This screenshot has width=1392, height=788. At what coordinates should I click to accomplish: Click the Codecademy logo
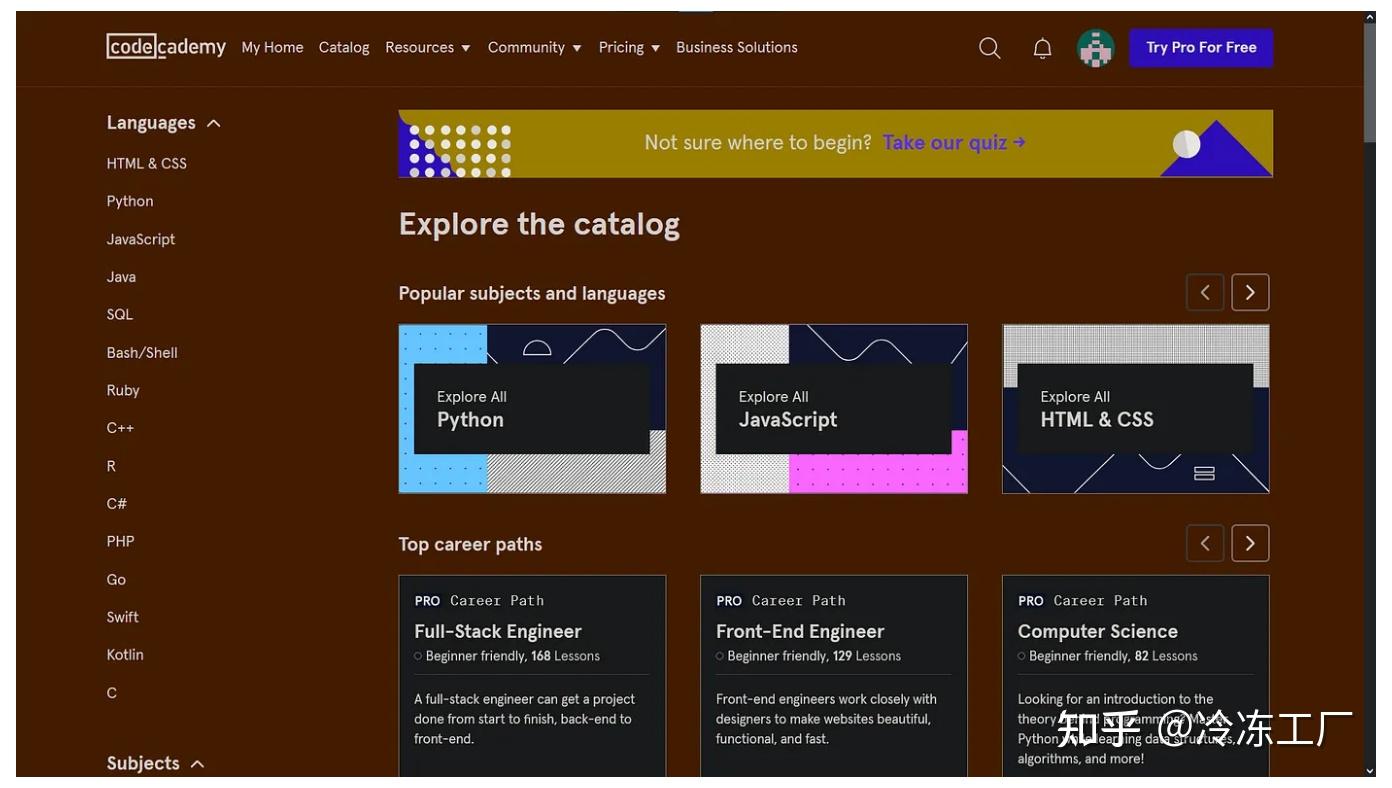(166, 47)
